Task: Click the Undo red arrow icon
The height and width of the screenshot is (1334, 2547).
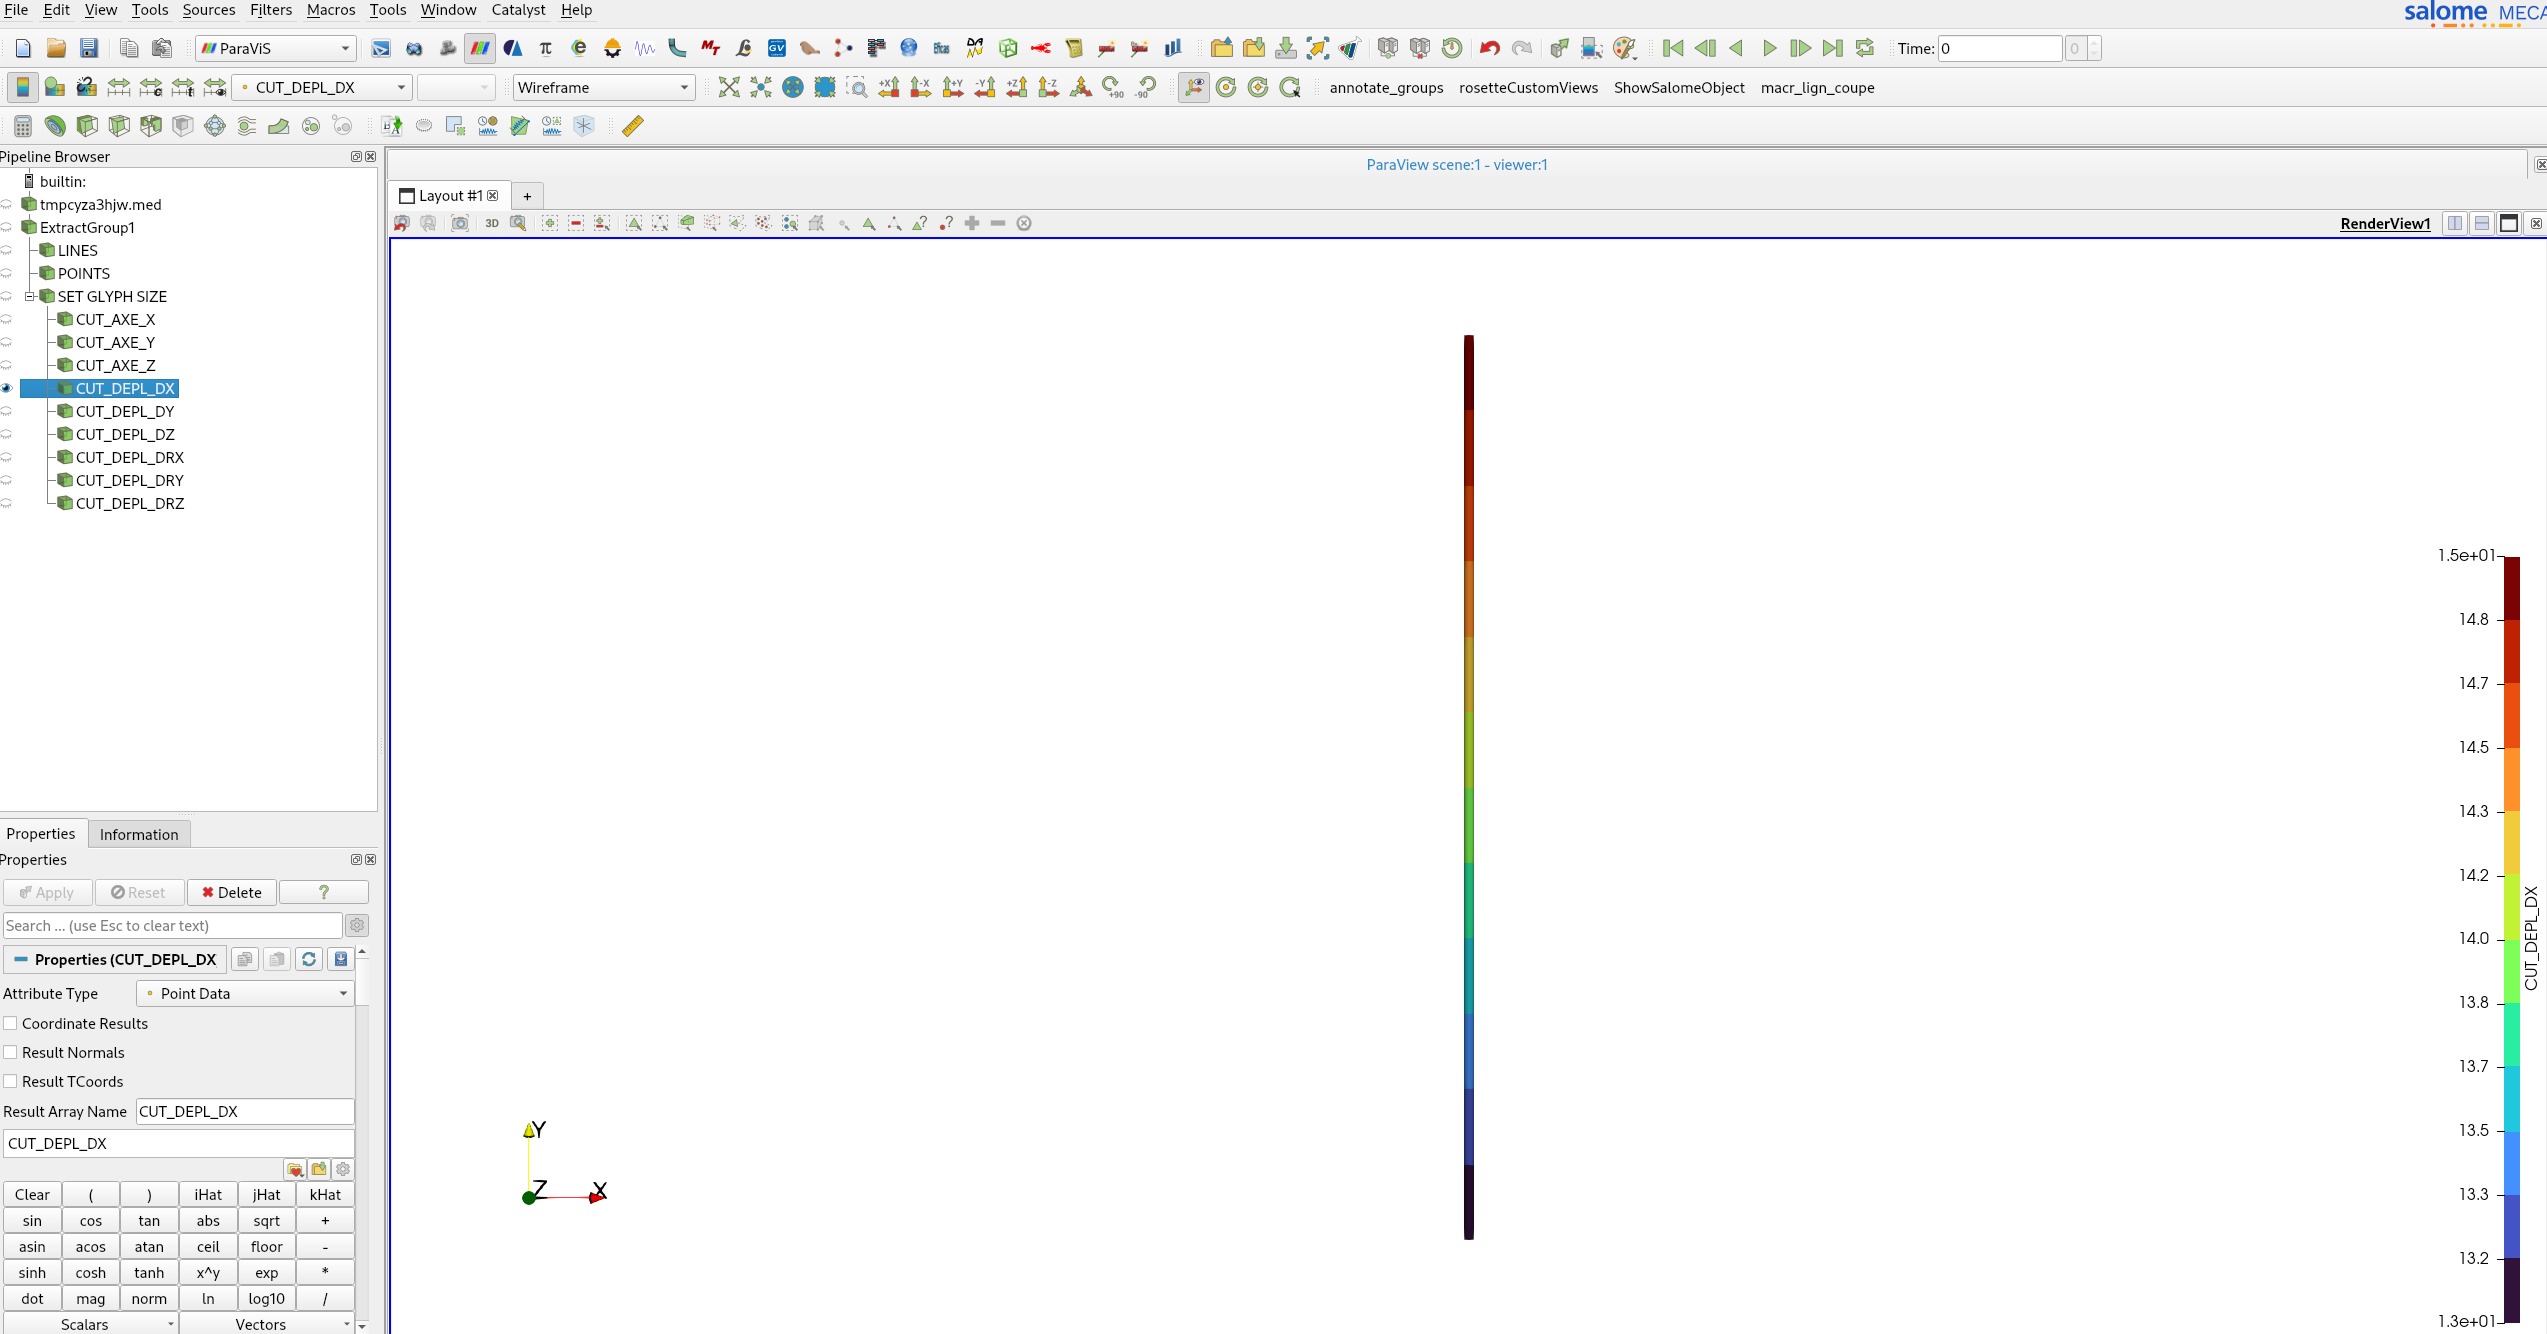Action: pyautogui.click(x=1490, y=48)
